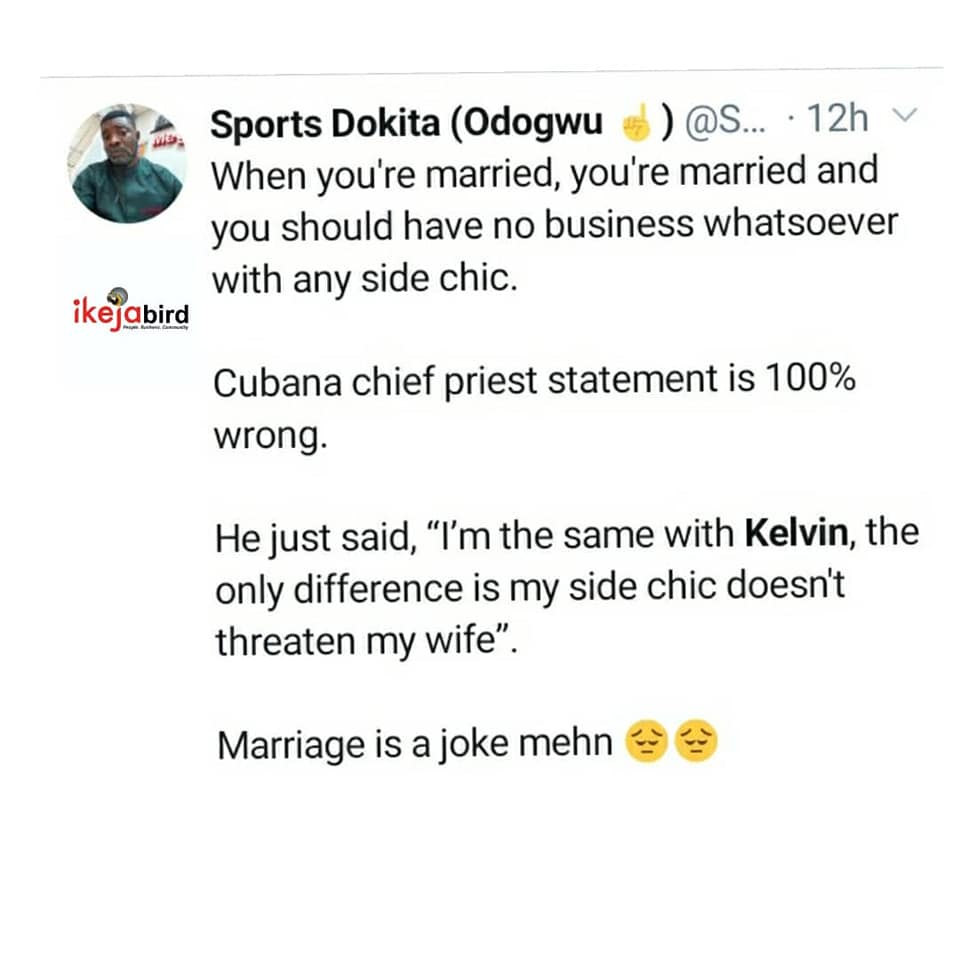Click the ikejabird watermark logo
960x960 pixels.
pyautogui.click(x=130, y=310)
